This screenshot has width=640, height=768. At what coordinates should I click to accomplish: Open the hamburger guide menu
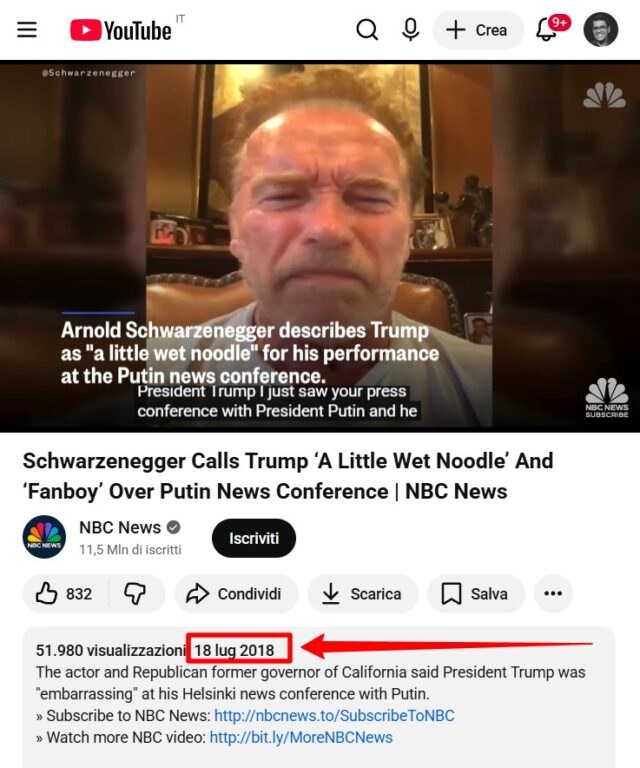27,30
